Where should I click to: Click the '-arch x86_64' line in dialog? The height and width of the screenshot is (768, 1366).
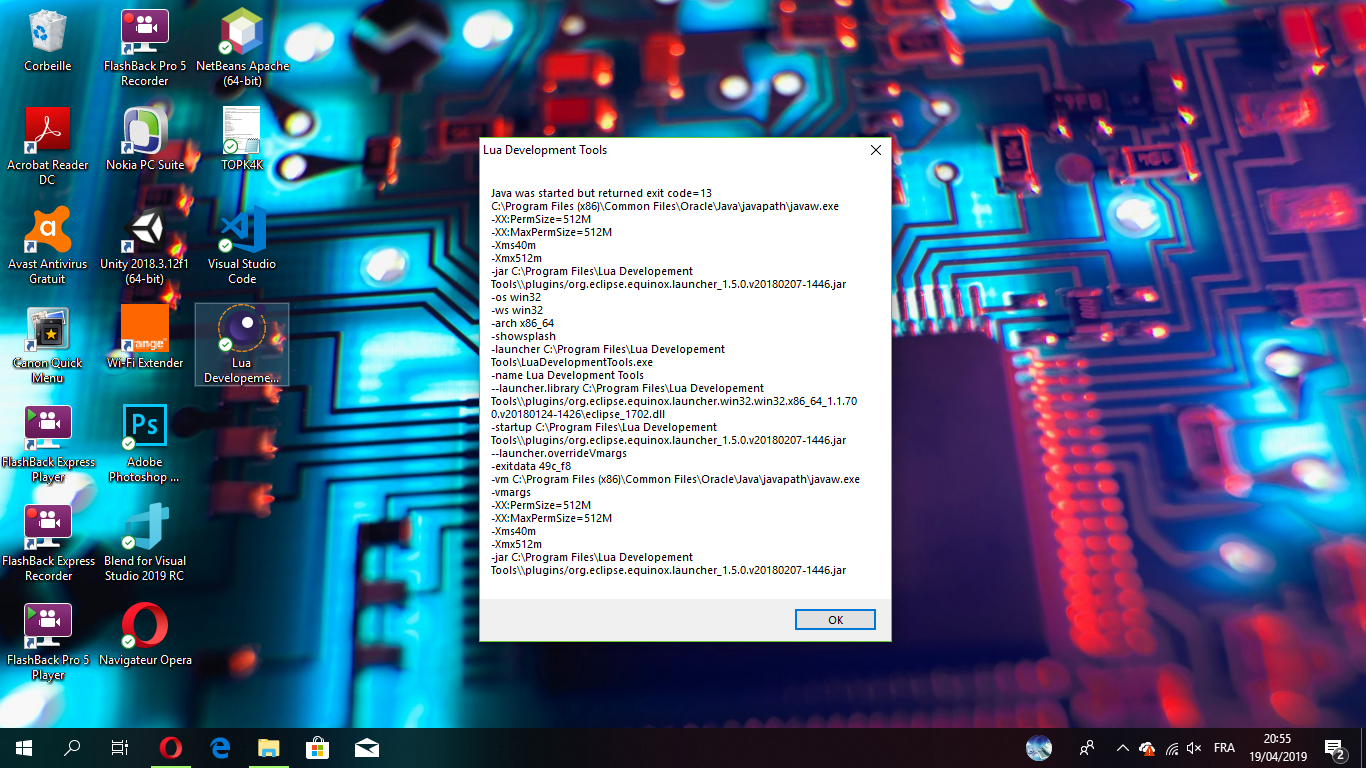[522, 323]
